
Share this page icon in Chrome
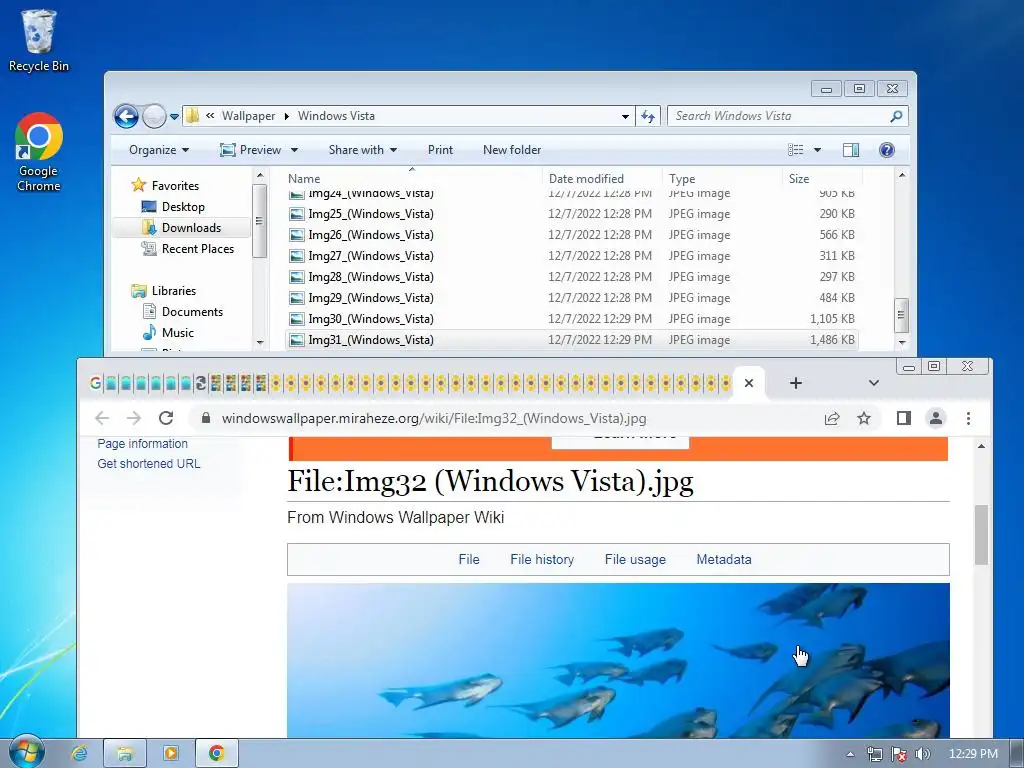pyautogui.click(x=832, y=419)
